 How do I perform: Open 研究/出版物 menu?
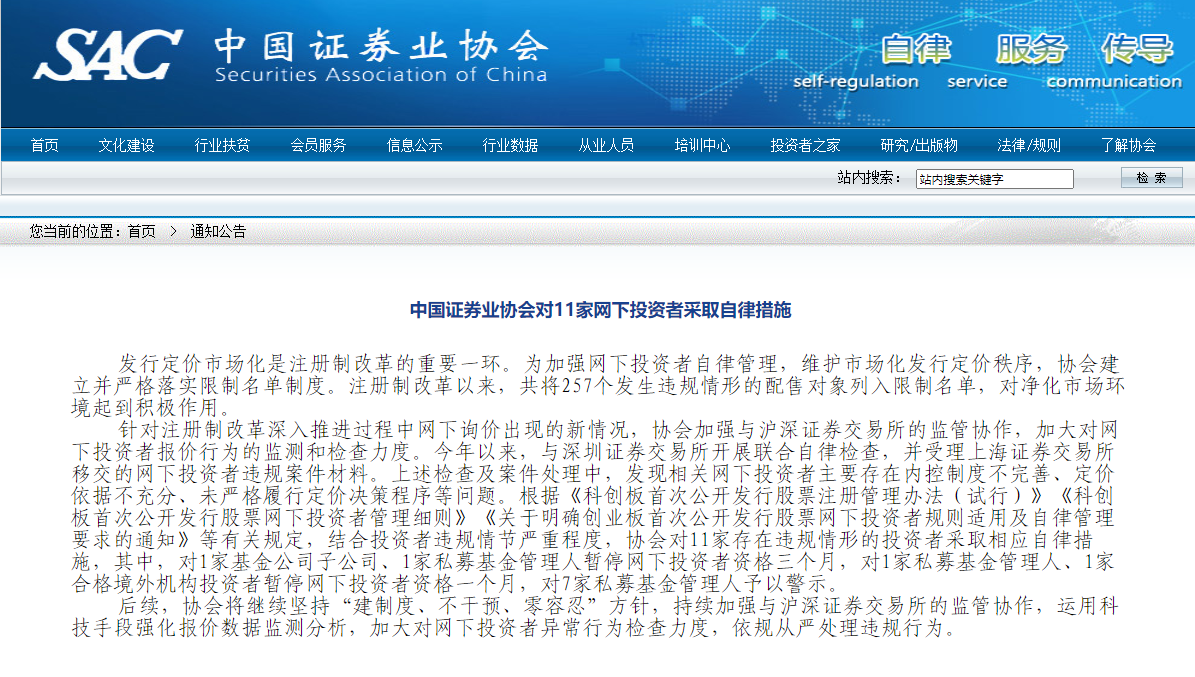[x=918, y=145]
